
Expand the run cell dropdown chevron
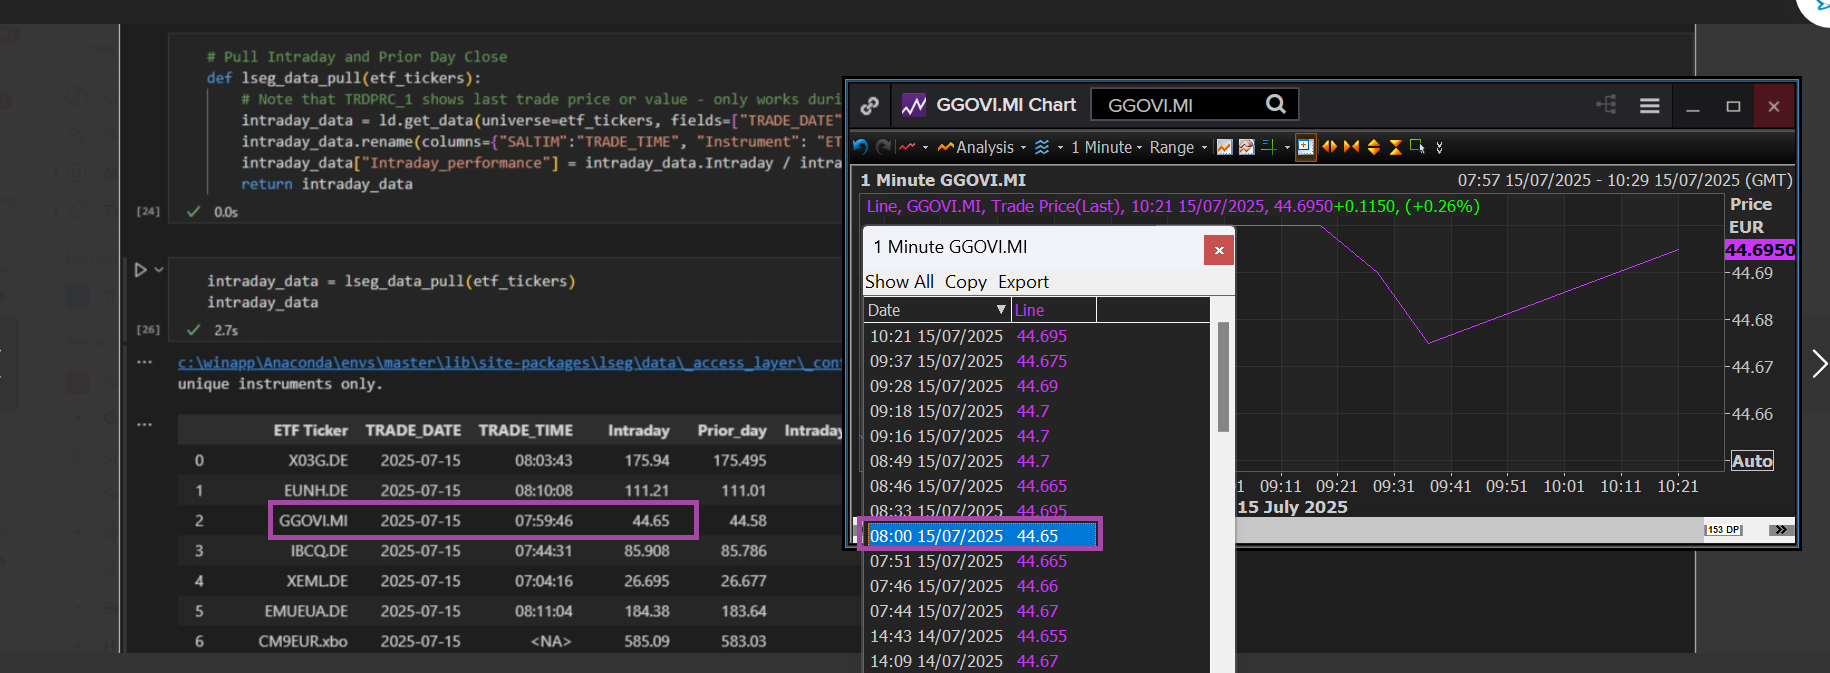coord(159,270)
